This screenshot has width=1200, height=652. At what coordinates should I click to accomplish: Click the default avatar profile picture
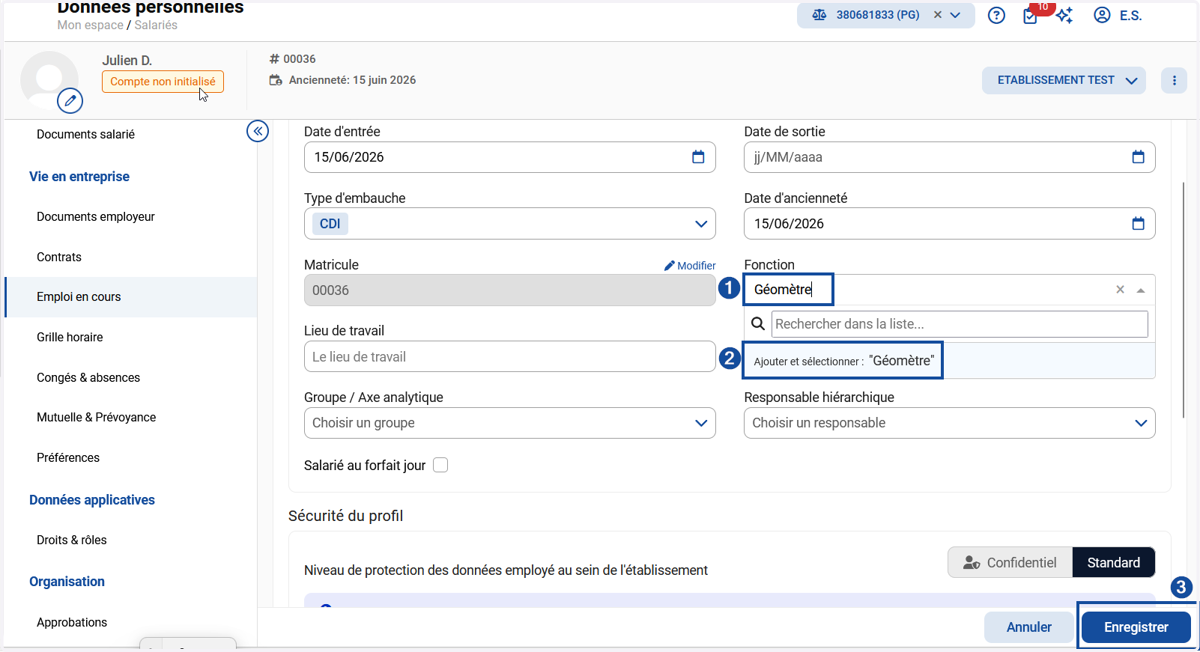pos(49,78)
